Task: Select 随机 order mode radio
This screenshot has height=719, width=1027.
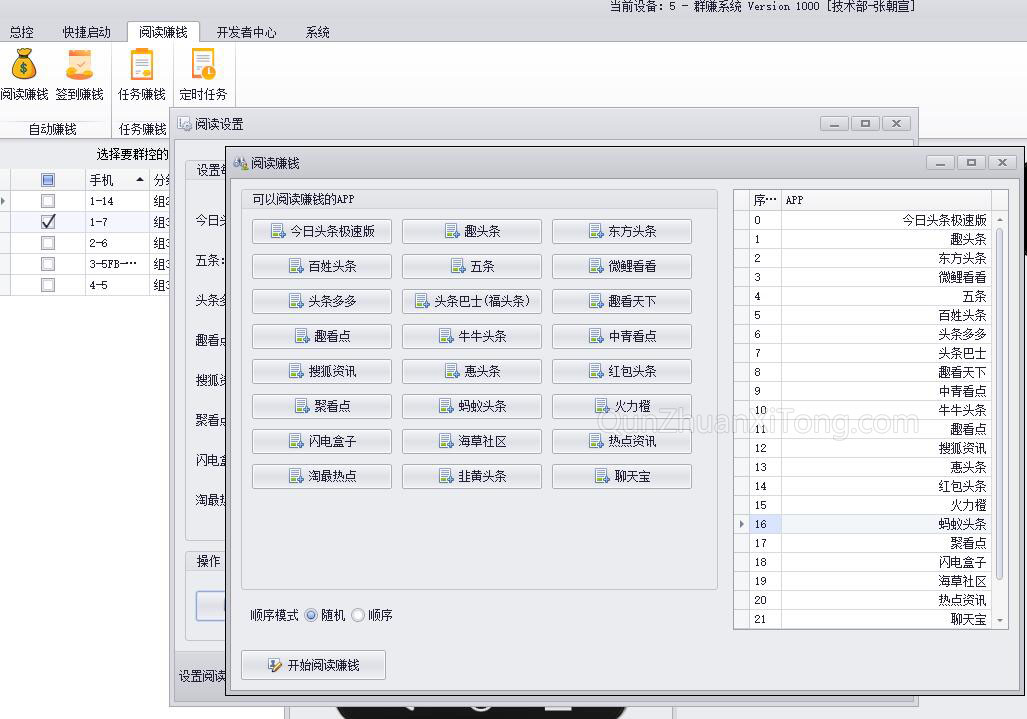Action: tap(311, 615)
